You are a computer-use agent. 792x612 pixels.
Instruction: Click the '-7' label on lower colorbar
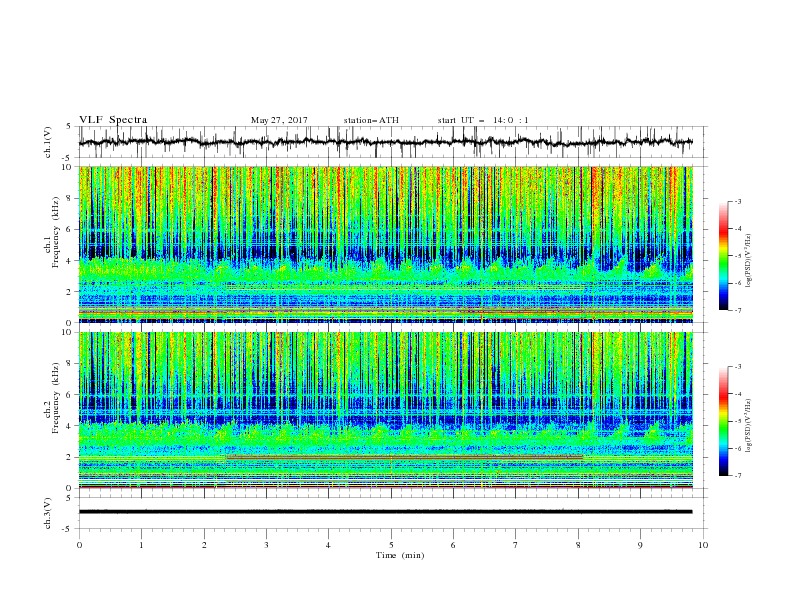click(x=737, y=476)
